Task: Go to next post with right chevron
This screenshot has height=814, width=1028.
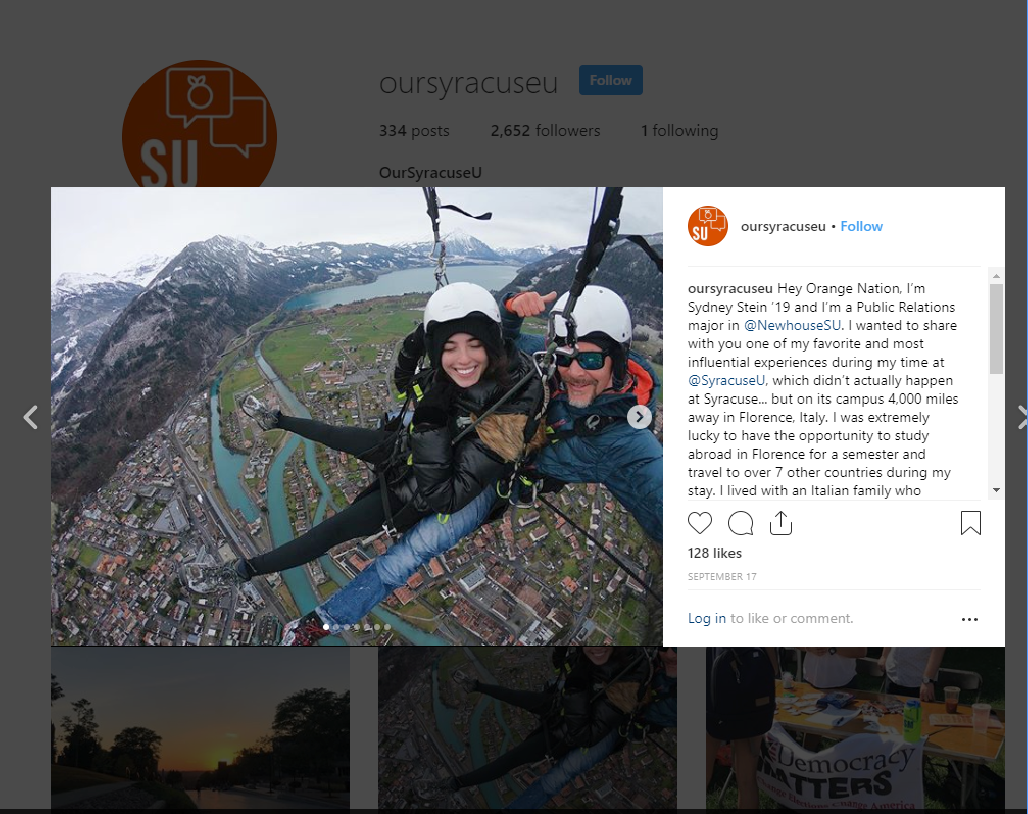Action: pyautogui.click(x=1021, y=417)
